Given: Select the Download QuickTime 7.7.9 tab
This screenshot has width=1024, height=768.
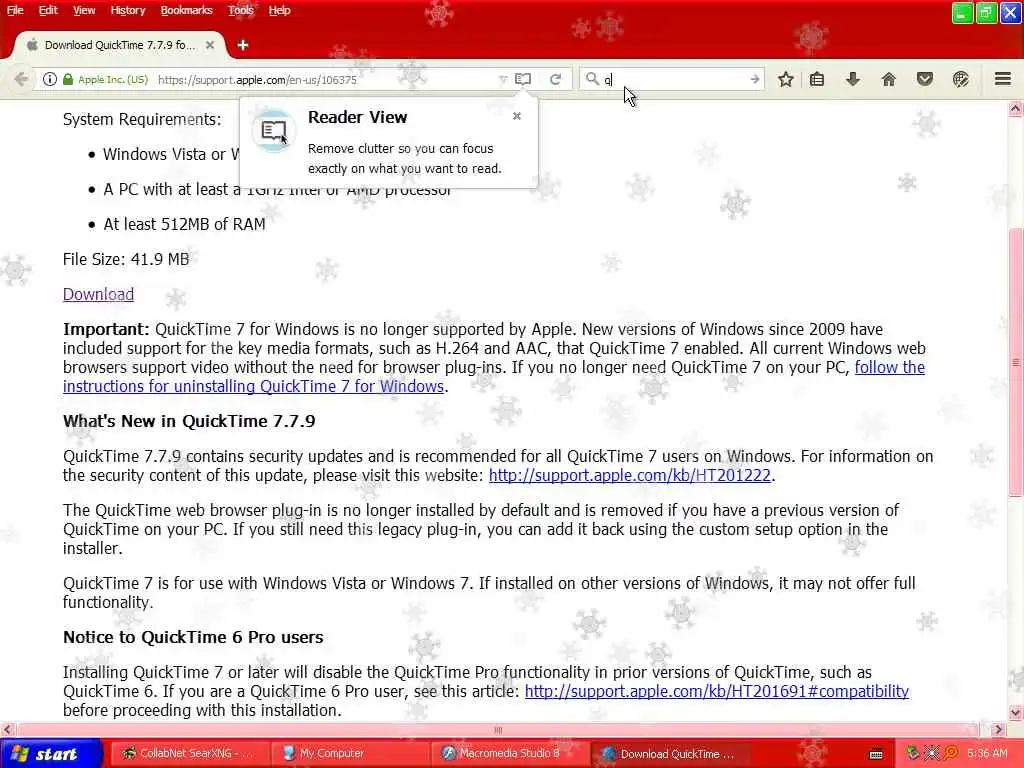Looking at the screenshot, I should point(120,45).
